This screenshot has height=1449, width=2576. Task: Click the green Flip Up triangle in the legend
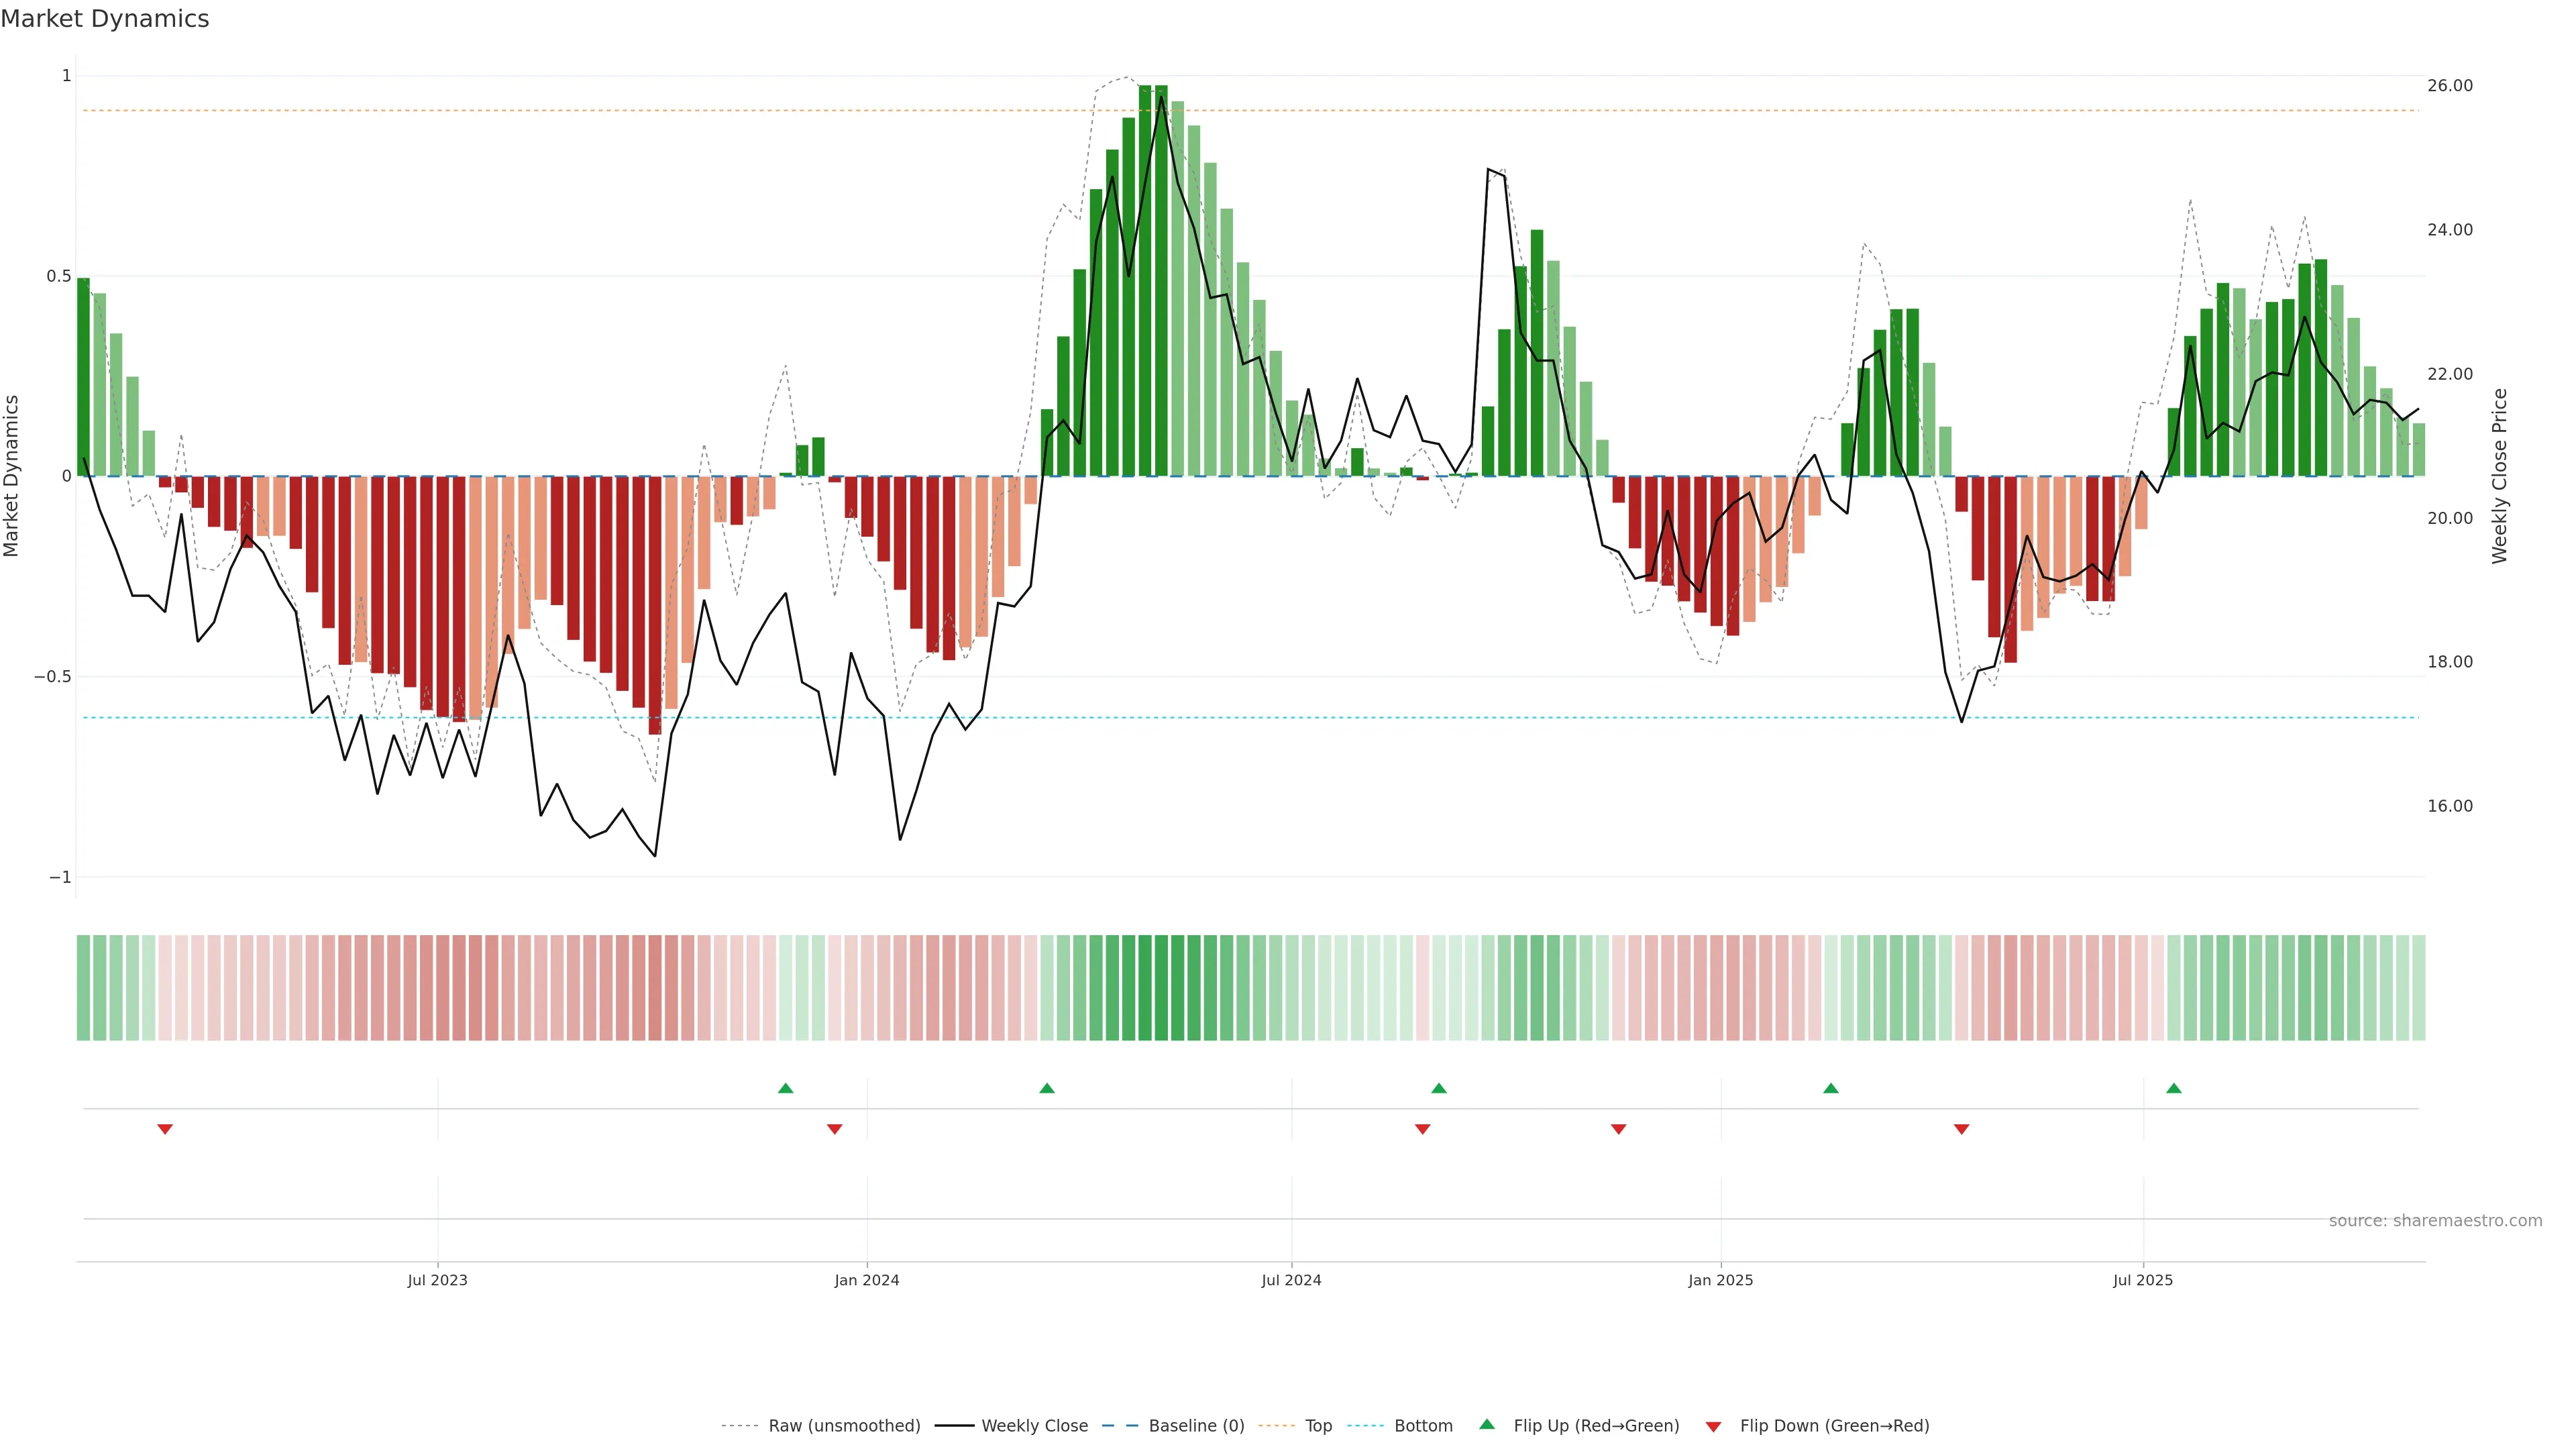1487,1424
